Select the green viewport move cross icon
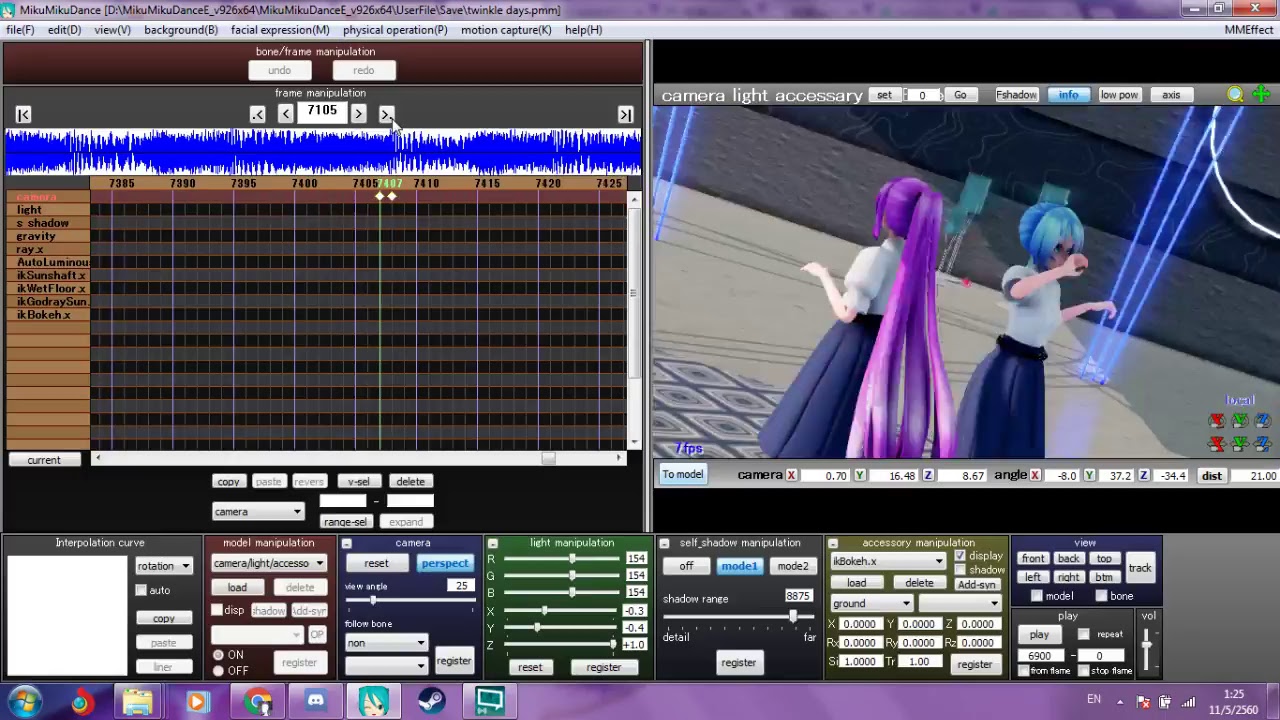The image size is (1280, 720). click(x=1261, y=95)
